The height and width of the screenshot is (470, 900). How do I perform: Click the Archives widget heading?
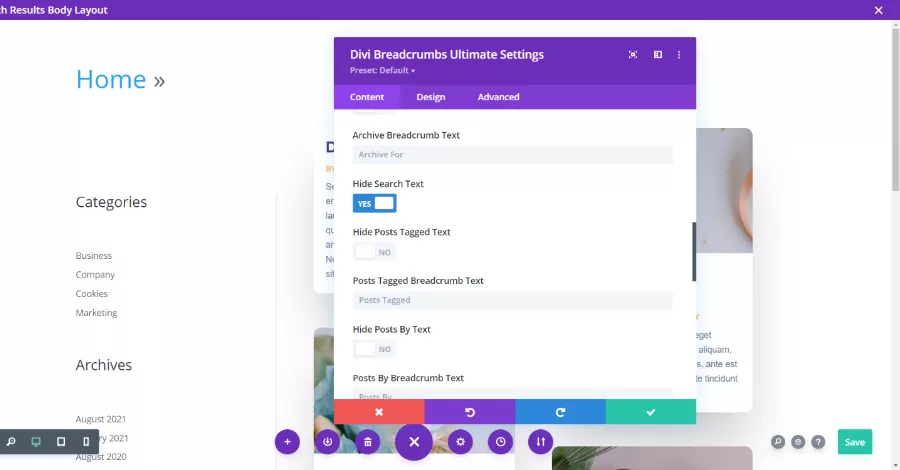pyautogui.click(x=104, y=365)
